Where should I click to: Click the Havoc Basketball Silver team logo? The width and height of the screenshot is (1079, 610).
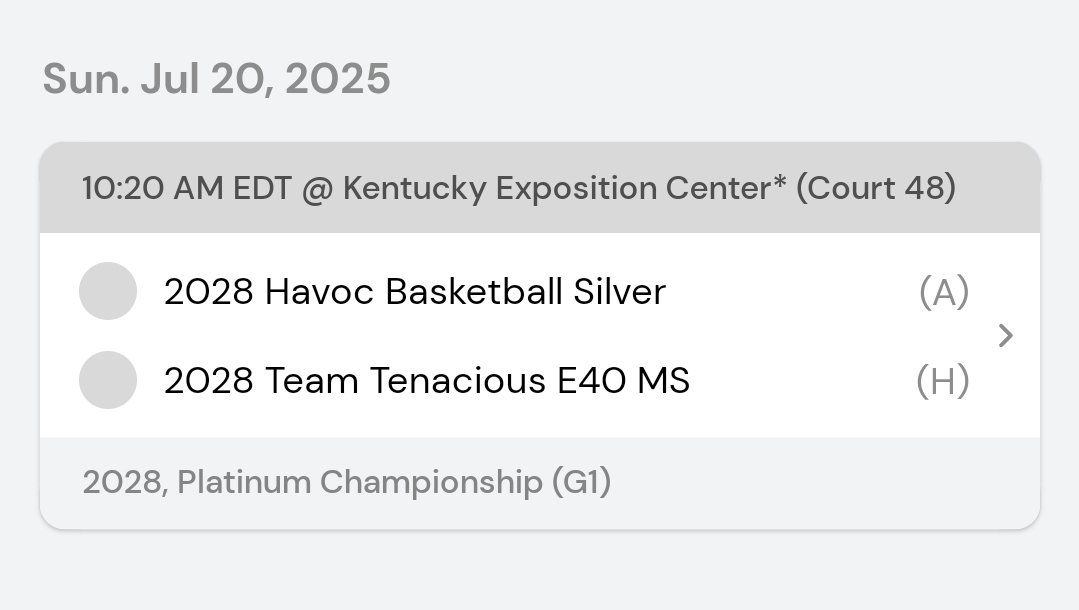tap(108, 291)
